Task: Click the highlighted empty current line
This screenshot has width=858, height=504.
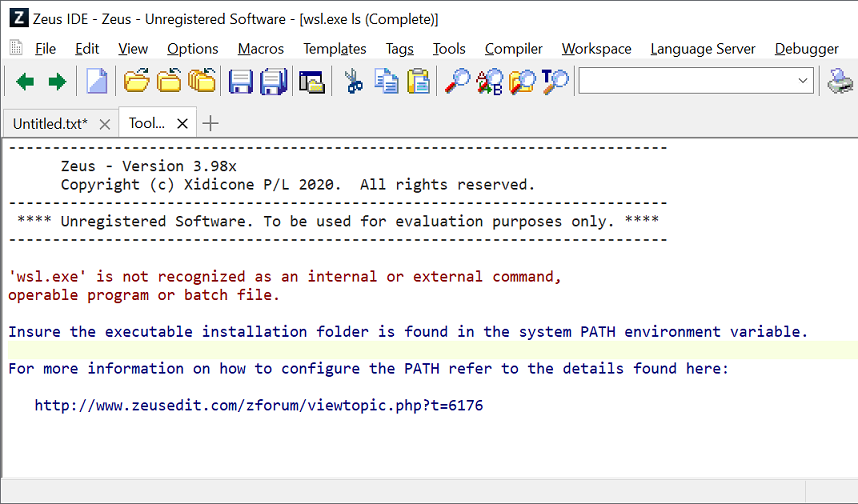Action: pyautogui.click(x=432, y=350)
